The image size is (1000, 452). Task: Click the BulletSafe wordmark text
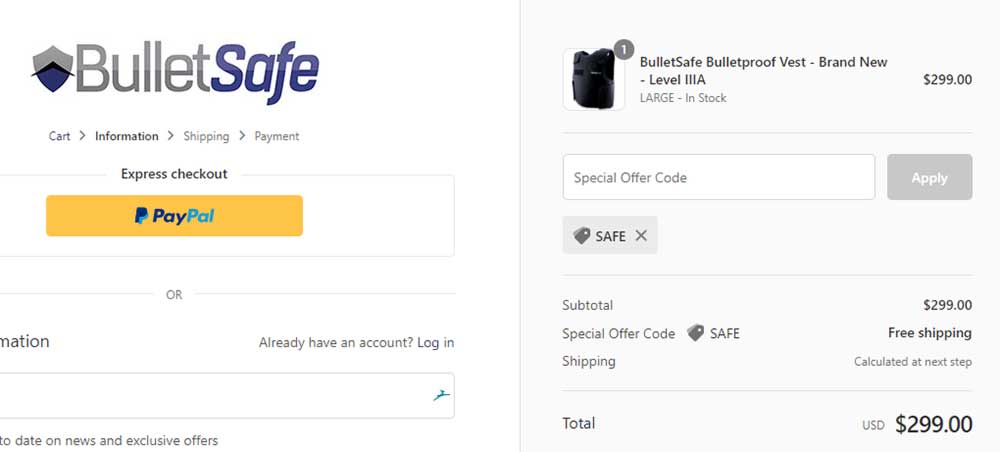click(196, 70)
